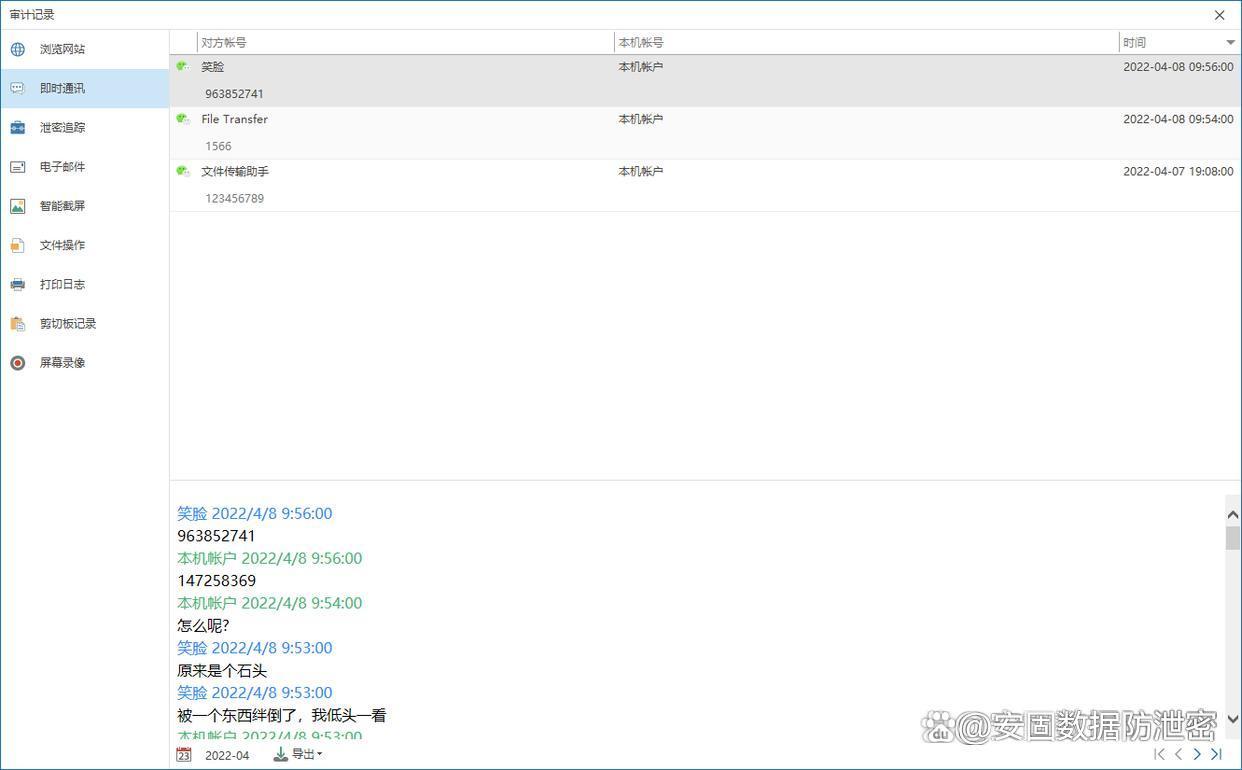Image resolution: width=1242 pixels, height=770 pixels.
Task: Click the header 本机帐户 2022/4/8 9:54:00
Action: pos(269,603)
